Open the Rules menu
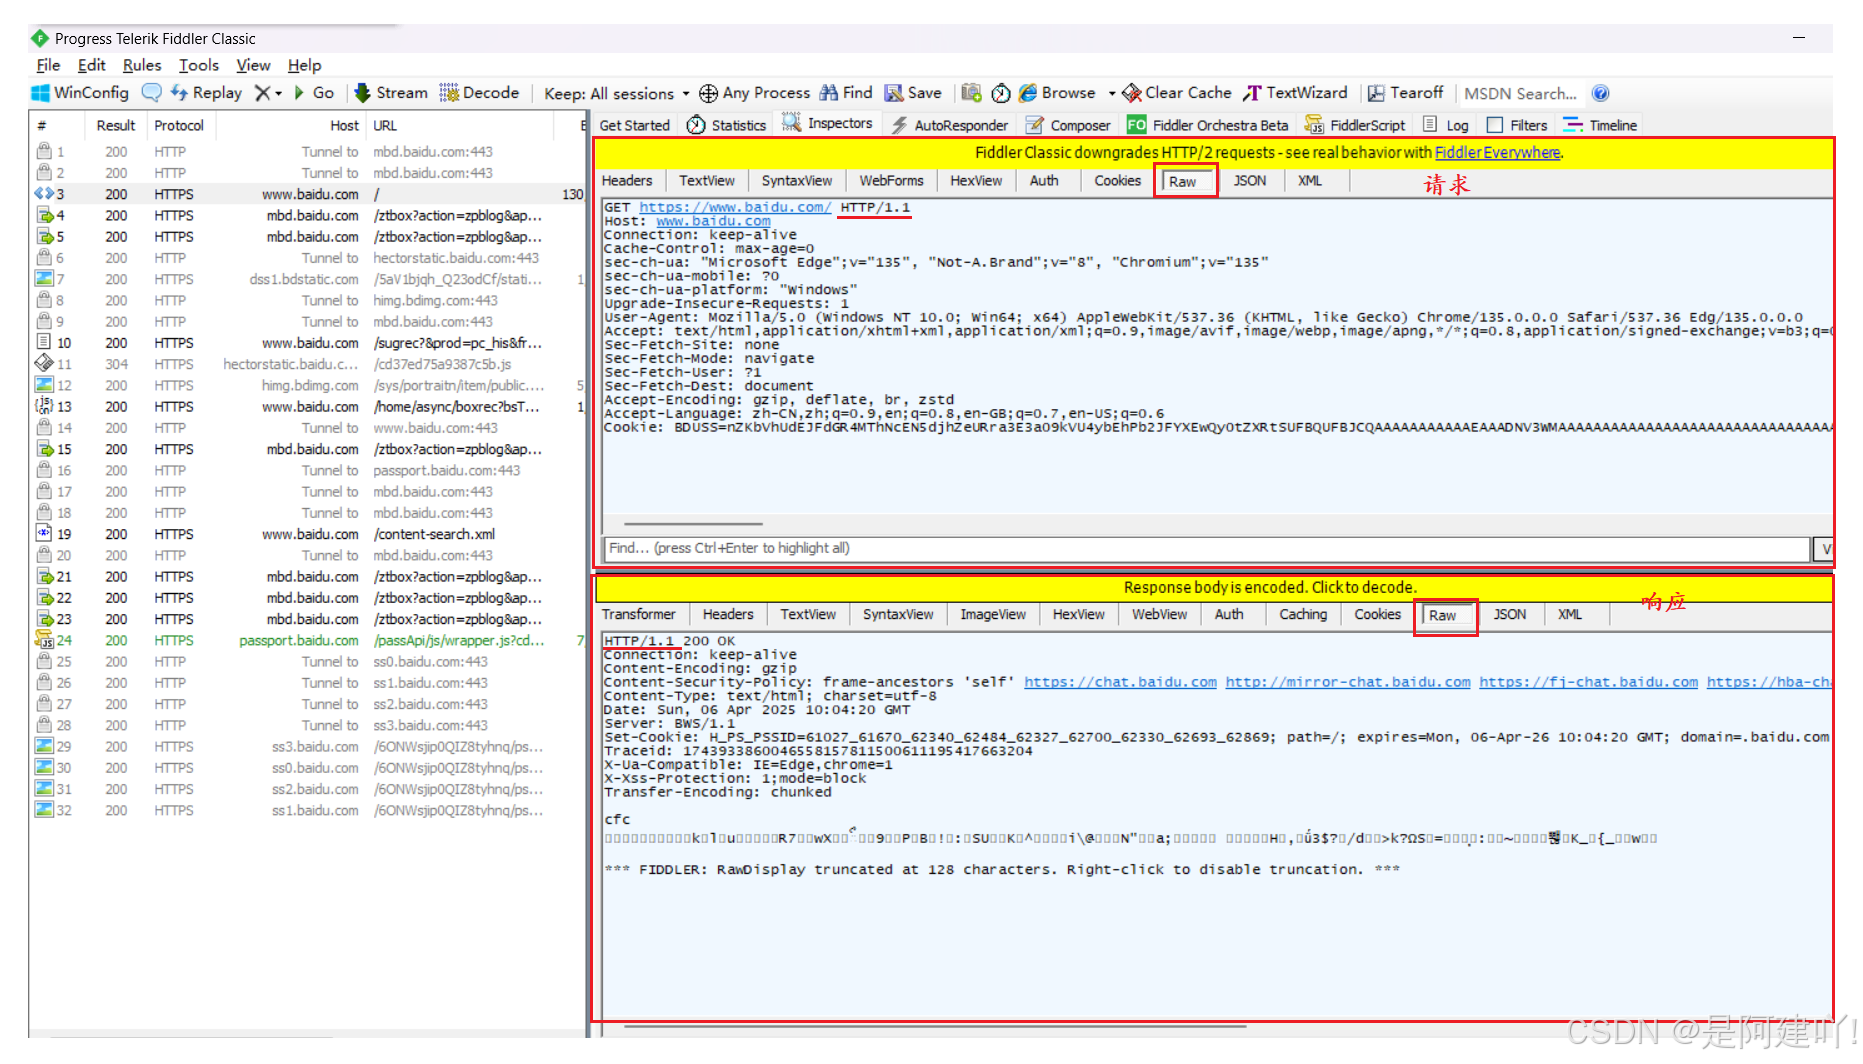The width and height of the screenshot is (1863, 1064). (141, 65)
